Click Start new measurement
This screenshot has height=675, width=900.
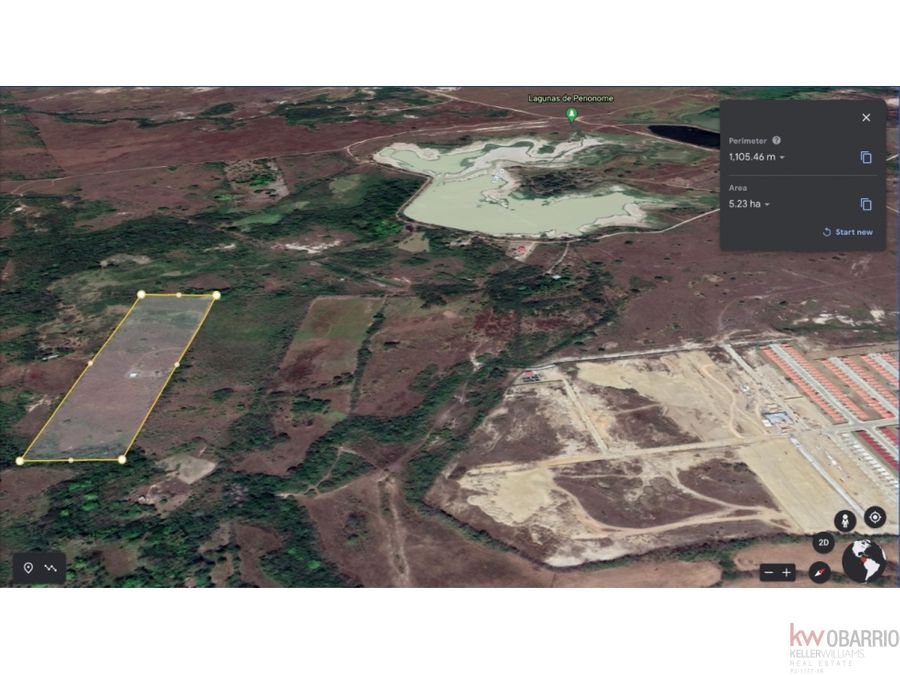[847, 232]
